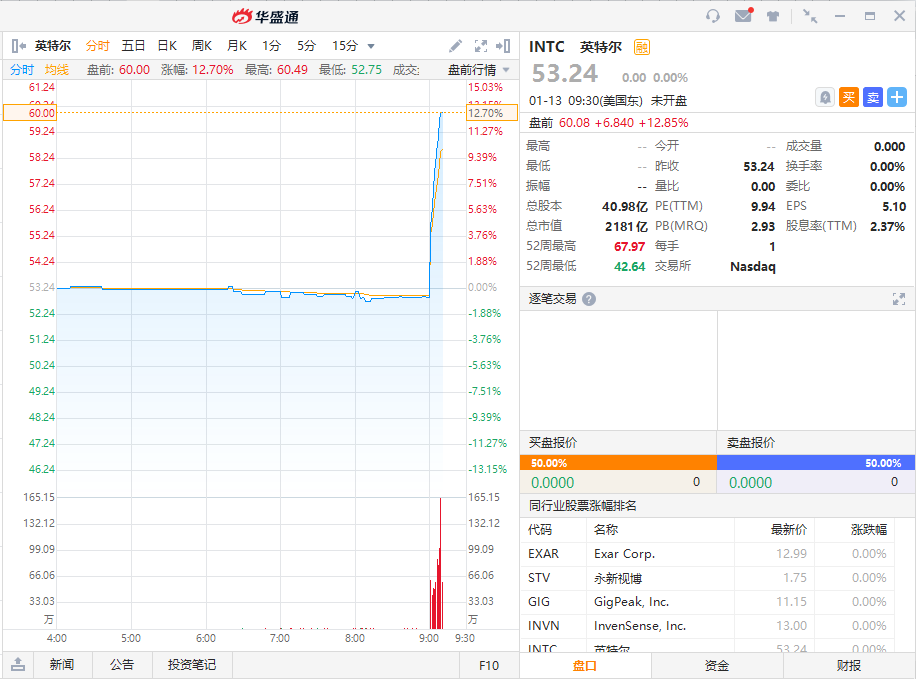Open the 盘前行情 dropdown

coord(478,70)
